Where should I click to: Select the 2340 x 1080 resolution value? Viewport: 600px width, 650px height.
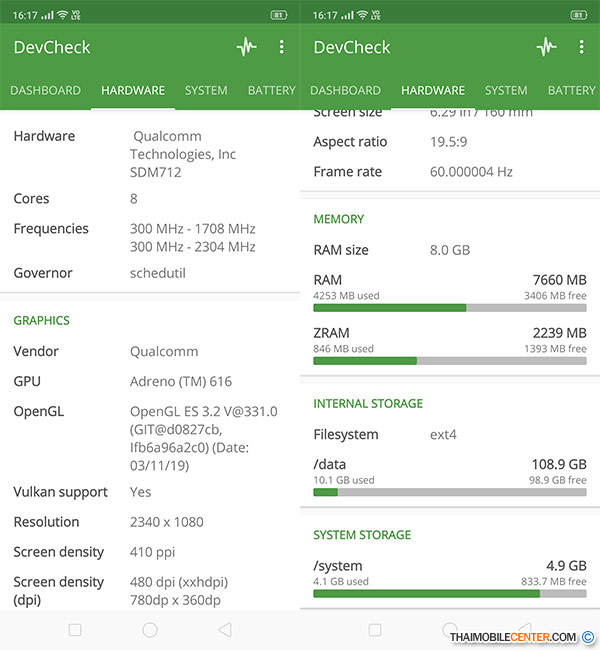pyautogui.click(x=167, y=522)
